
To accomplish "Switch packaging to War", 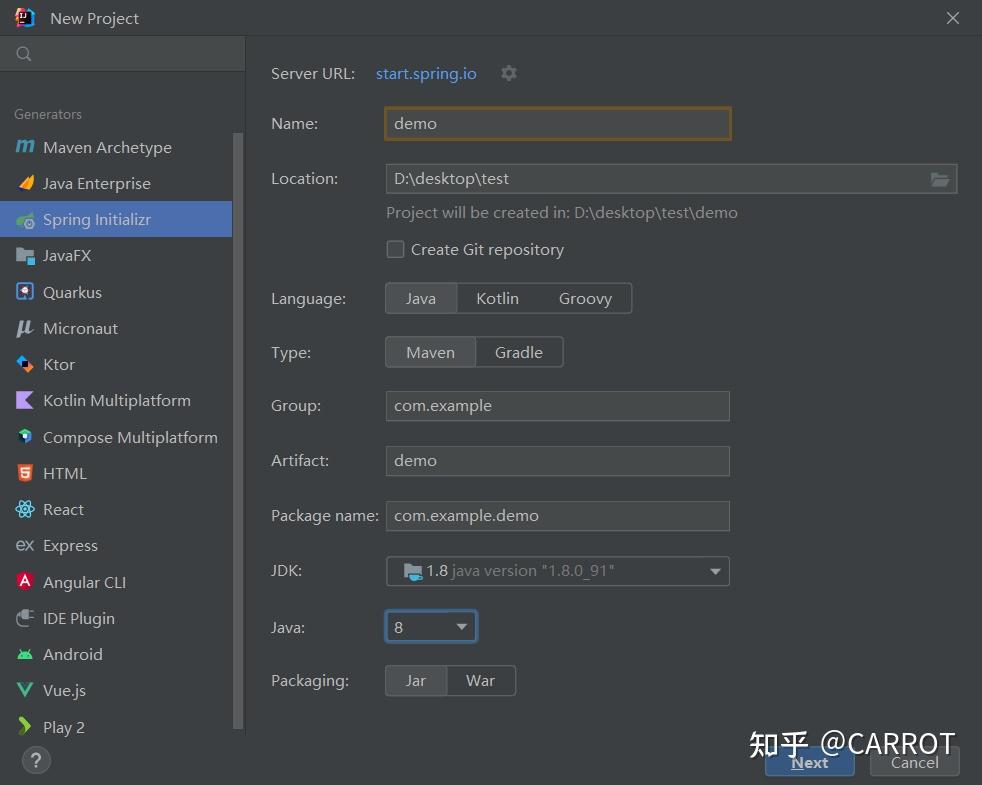I will 481,680.
